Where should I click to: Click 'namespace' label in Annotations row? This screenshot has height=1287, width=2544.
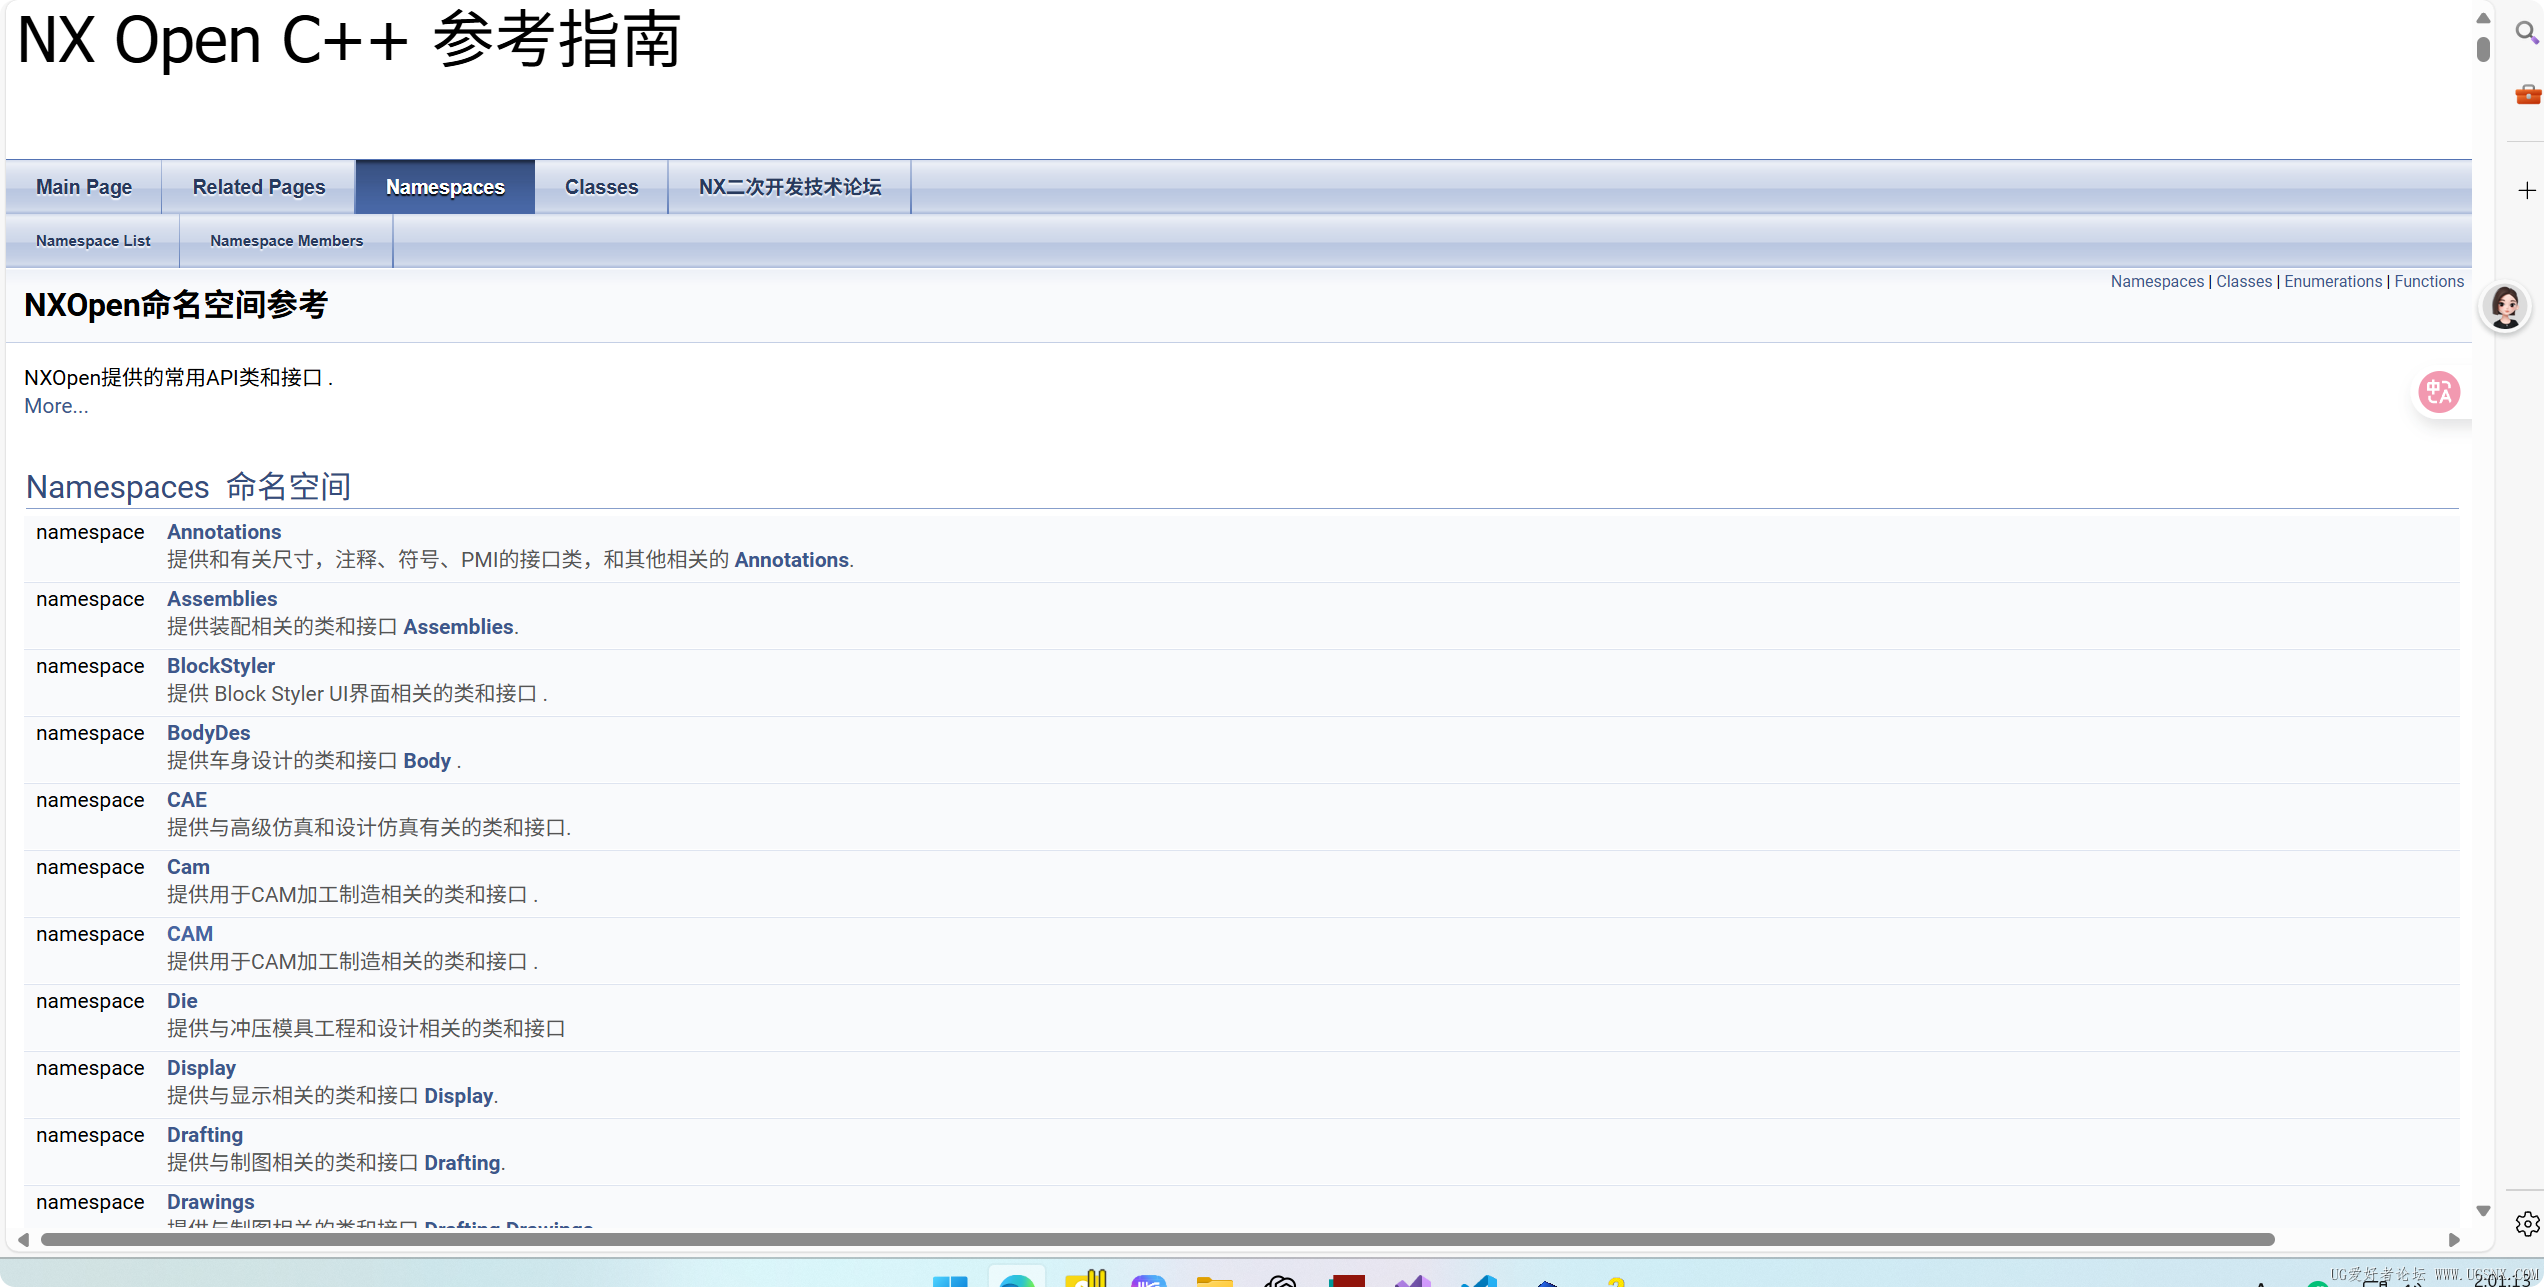pos(90,532)
